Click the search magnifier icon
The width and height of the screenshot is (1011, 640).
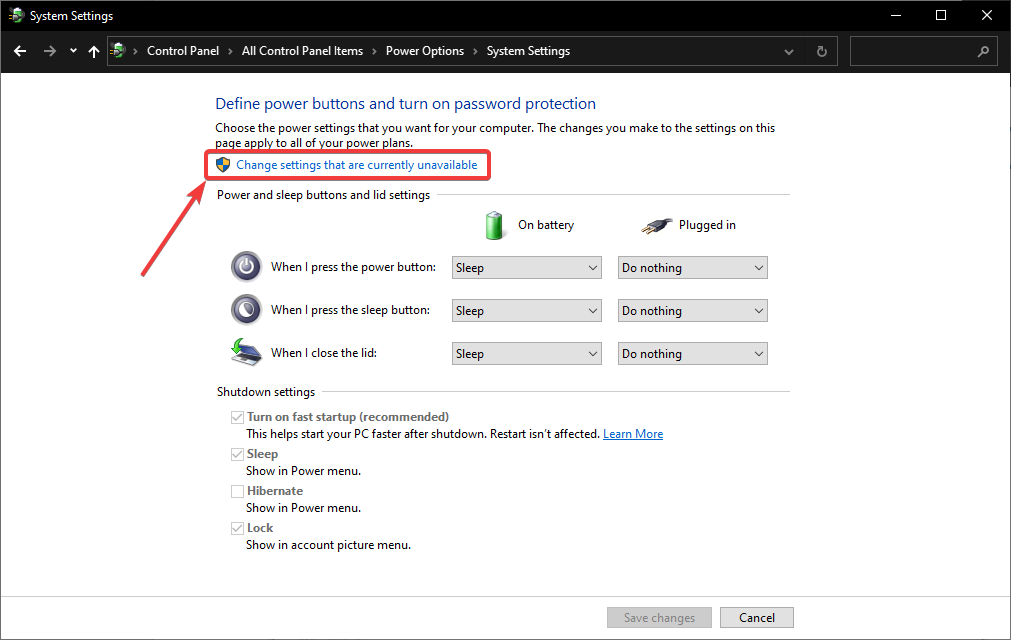[984, 51]
